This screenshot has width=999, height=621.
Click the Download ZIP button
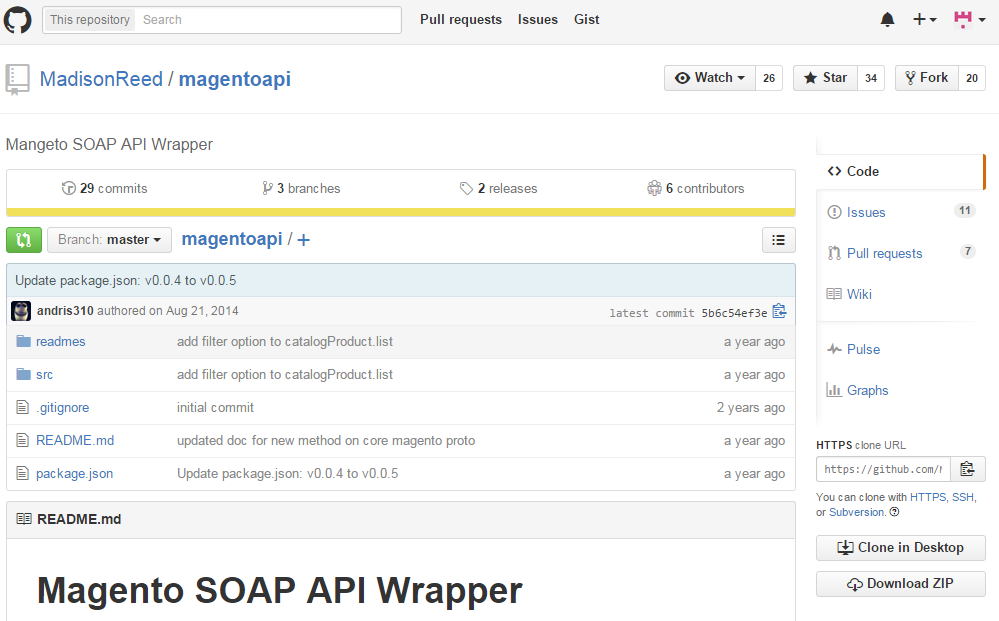[x=900, y=584]
